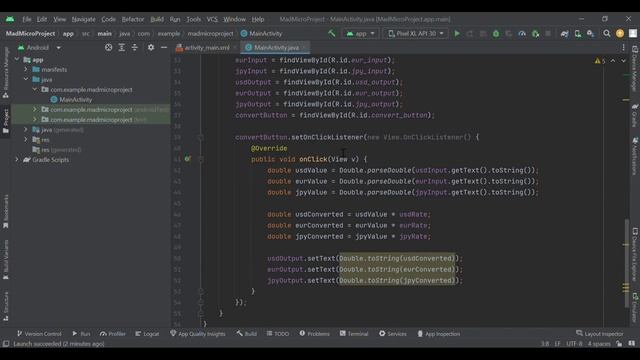Image resolution: width=640 pixels, height=360 pixels.
Task: Click the Stop app square icon
Action: (x=548, y=33)
